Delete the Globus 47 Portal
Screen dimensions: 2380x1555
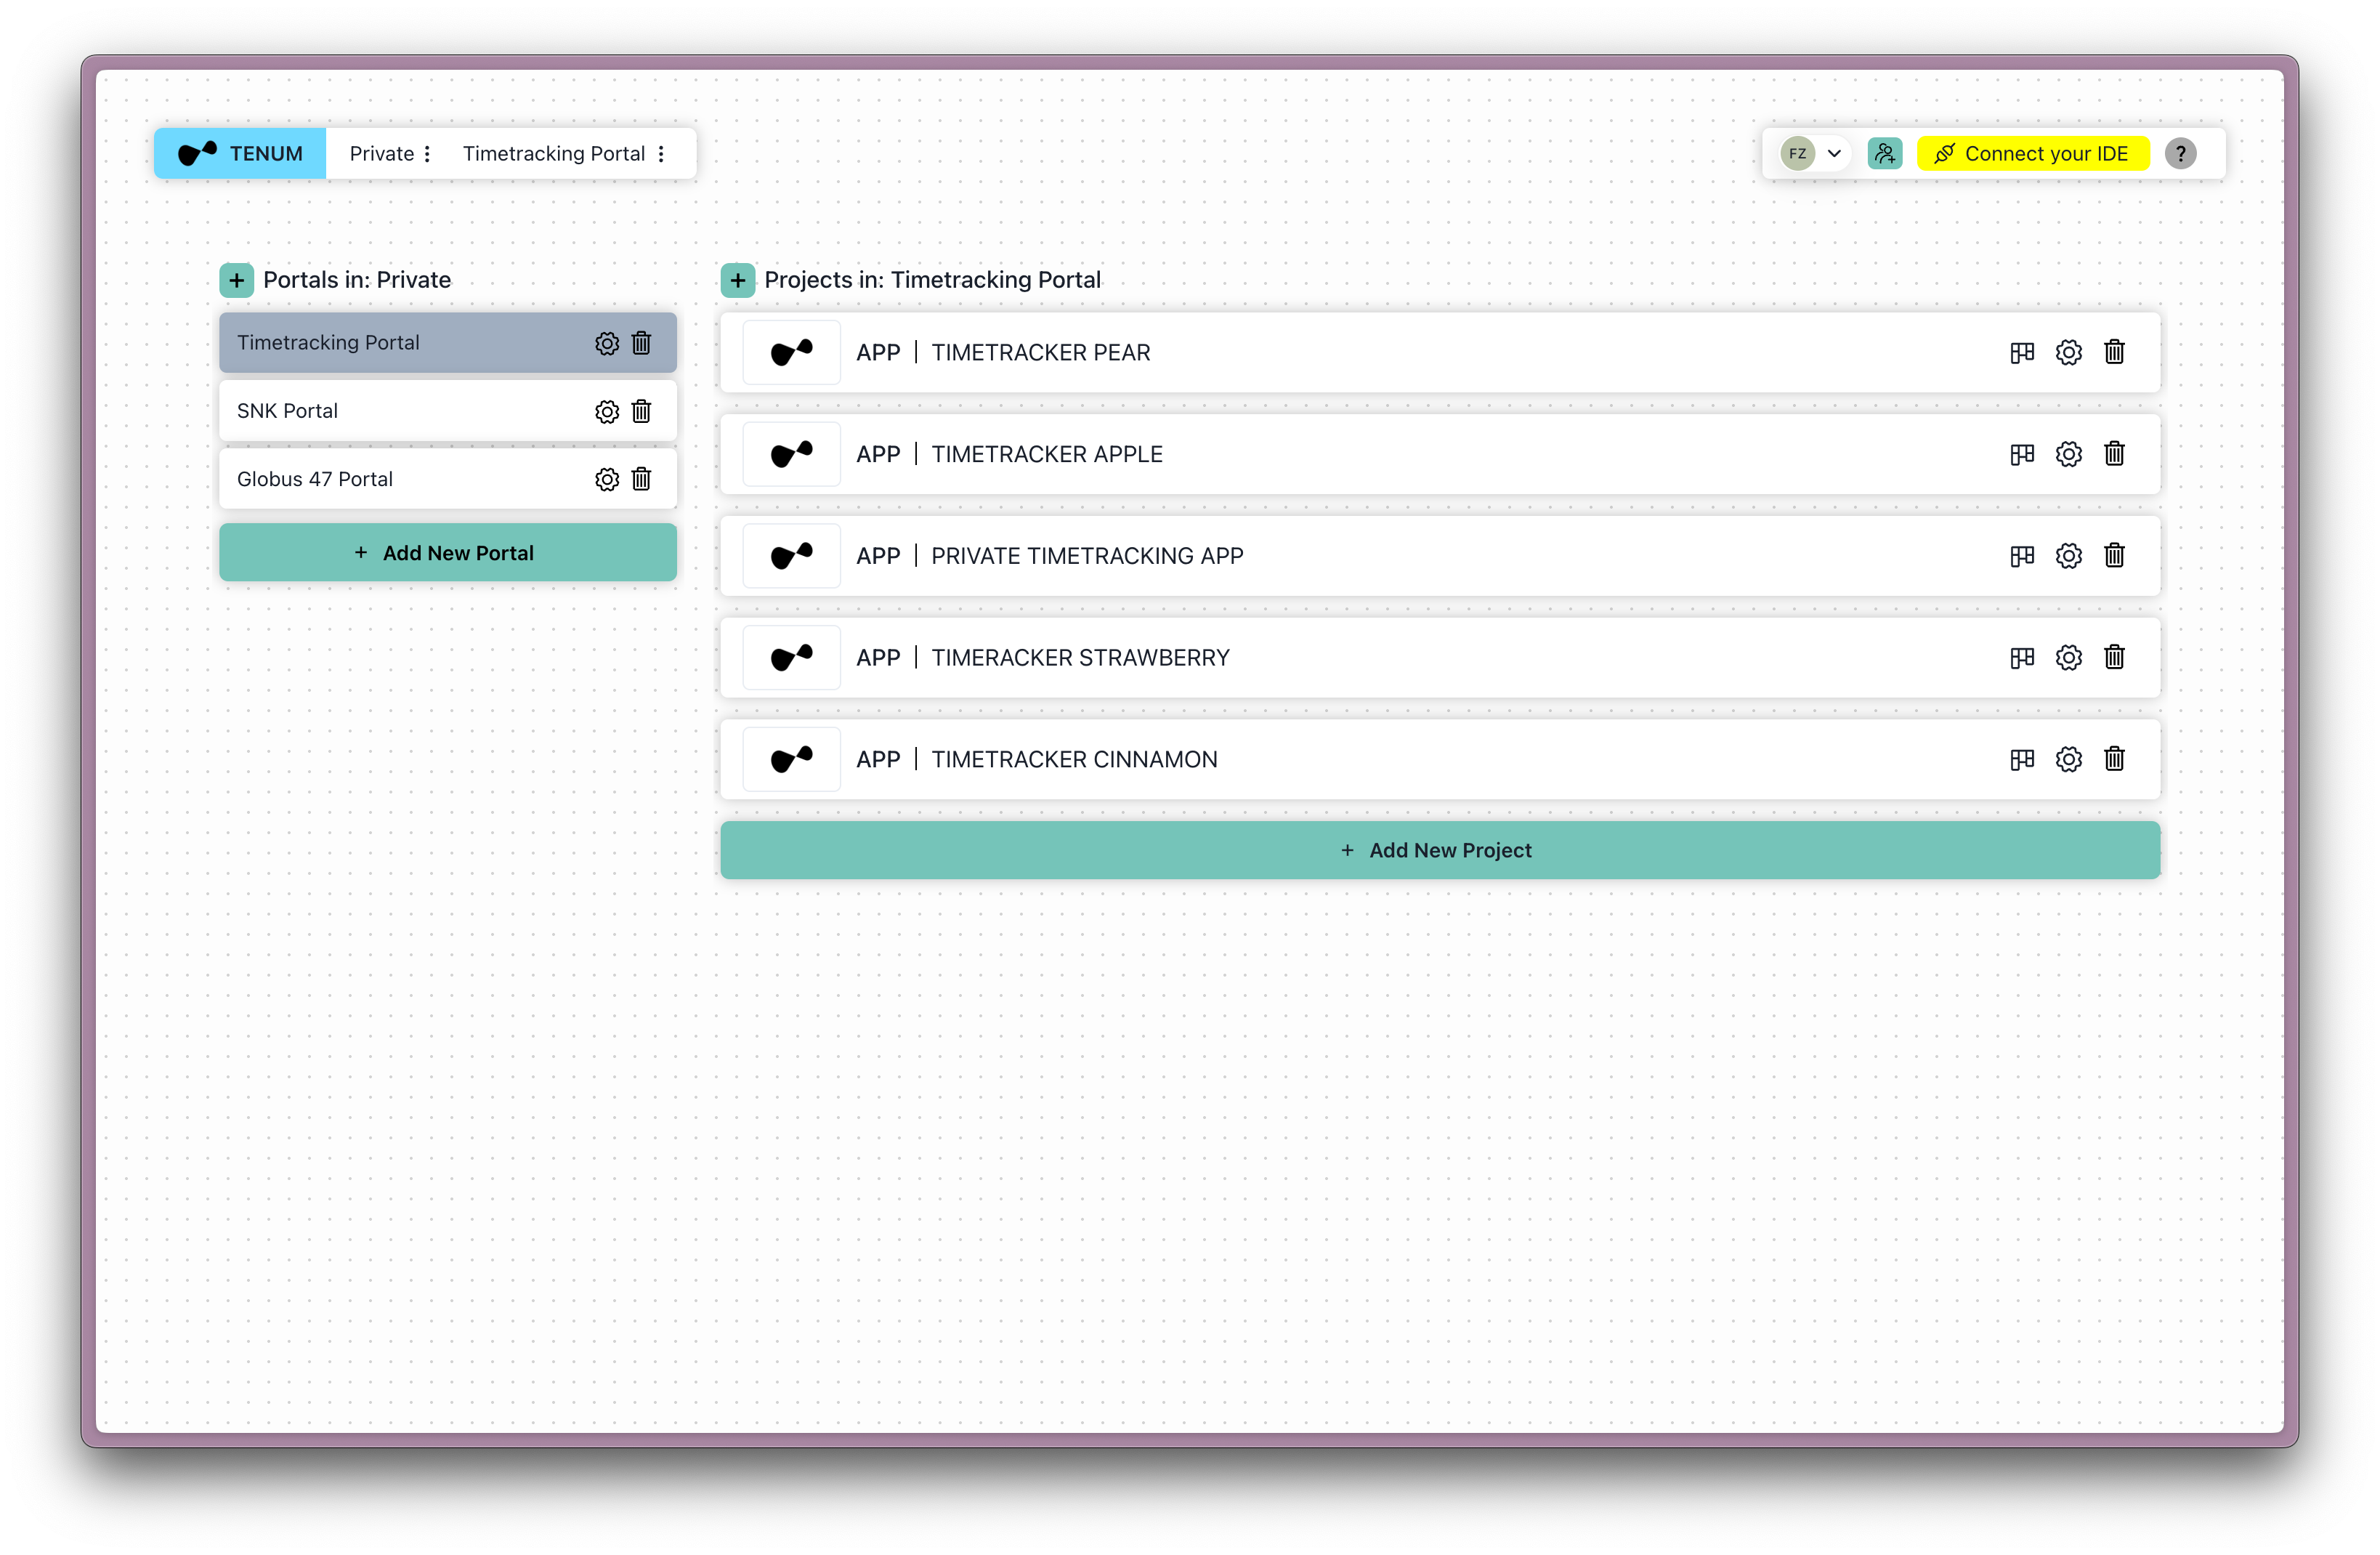641,480
